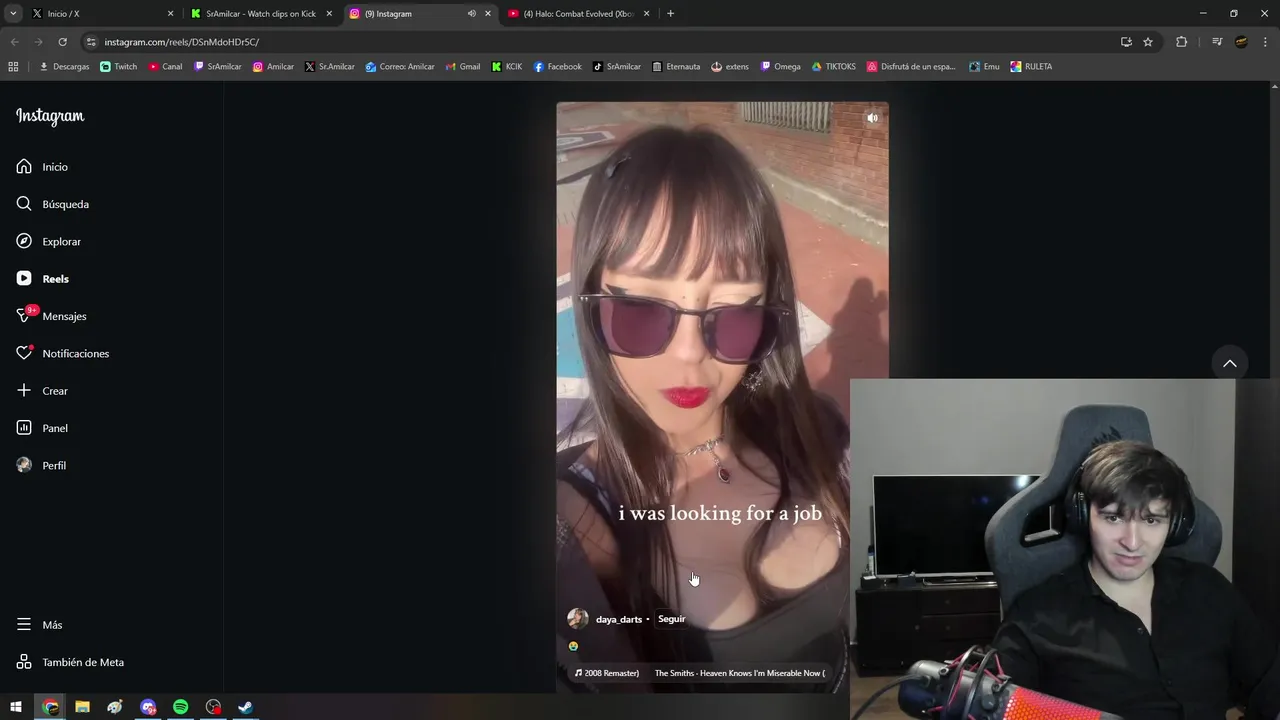Image resolution: width=1280 pixels, height=720 pixels.
Task: Open Discord from taskbar
Action: pos(148,707)
